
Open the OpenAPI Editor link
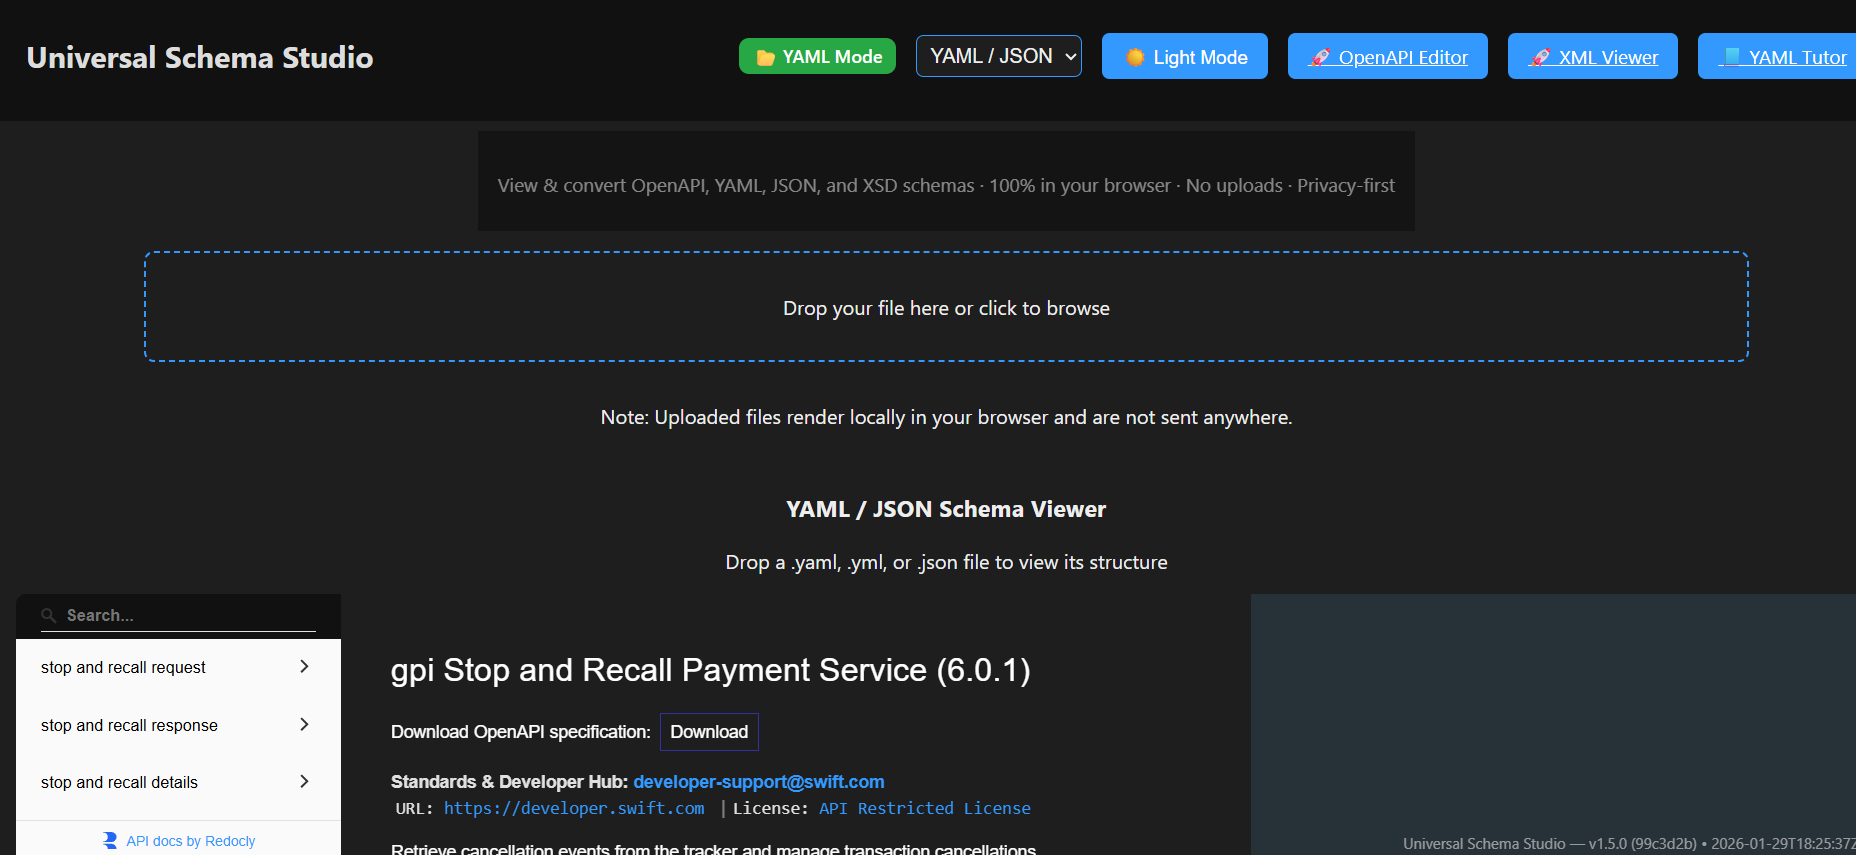click(1388, 56)
